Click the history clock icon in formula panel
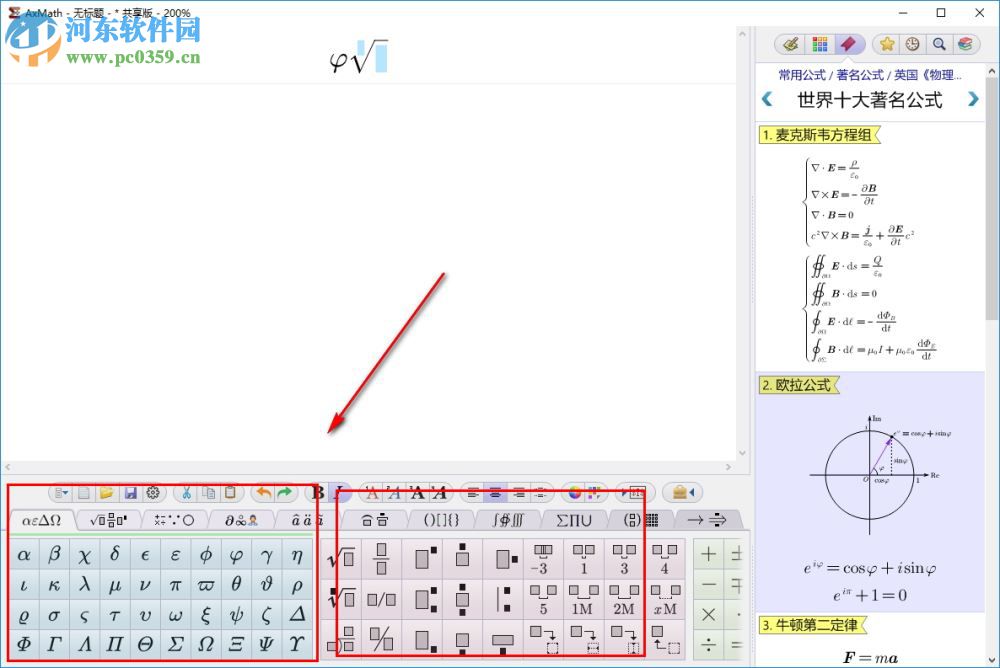 tap(913, 44)
